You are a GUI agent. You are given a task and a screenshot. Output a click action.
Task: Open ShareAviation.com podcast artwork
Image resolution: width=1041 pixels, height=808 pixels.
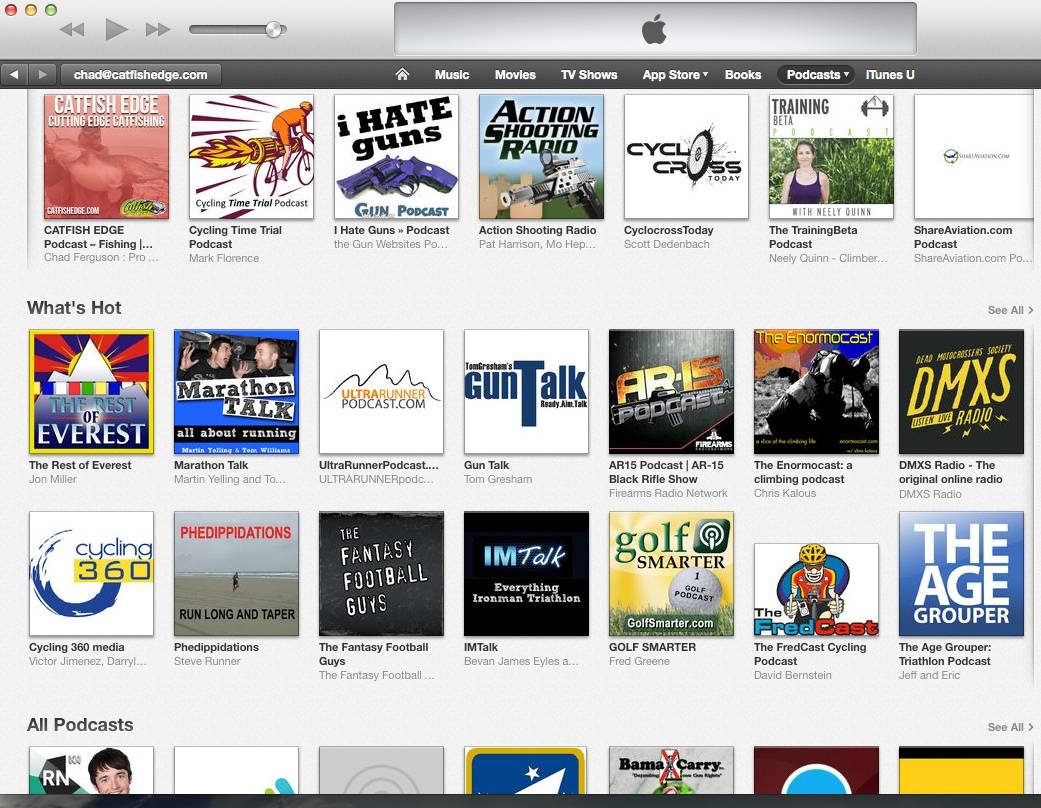[973, 157]
